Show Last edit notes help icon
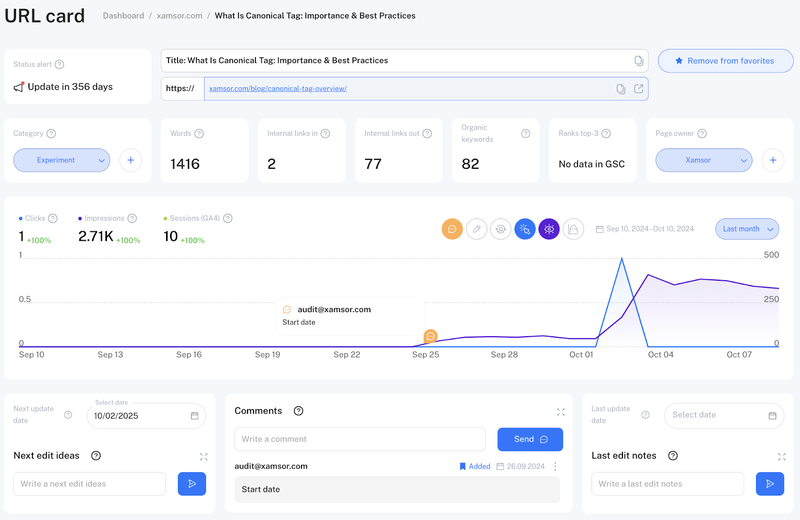 tap(673, 456)
